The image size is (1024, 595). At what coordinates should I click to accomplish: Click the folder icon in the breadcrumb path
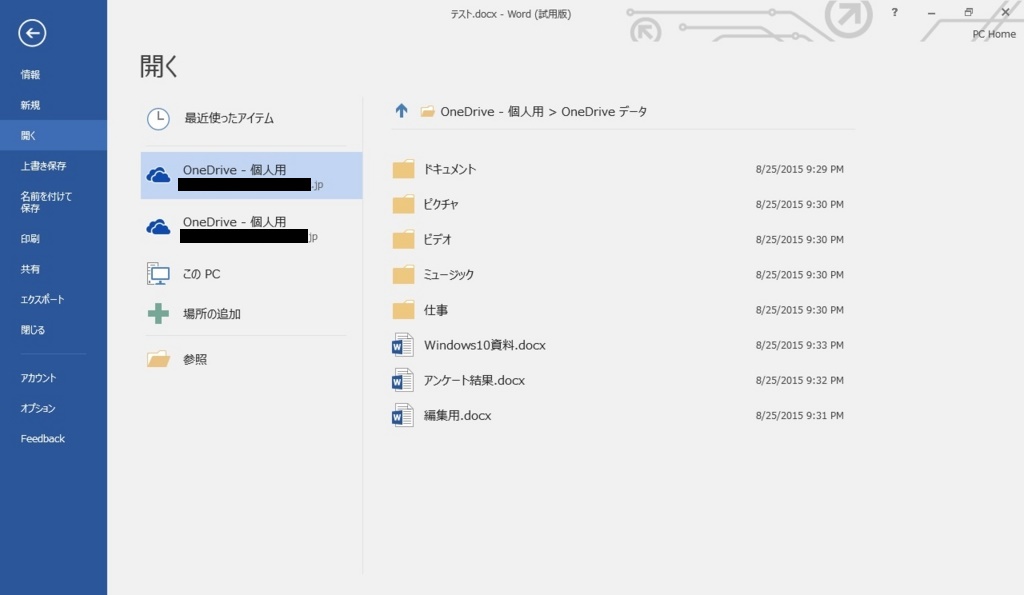pos(427,112)
